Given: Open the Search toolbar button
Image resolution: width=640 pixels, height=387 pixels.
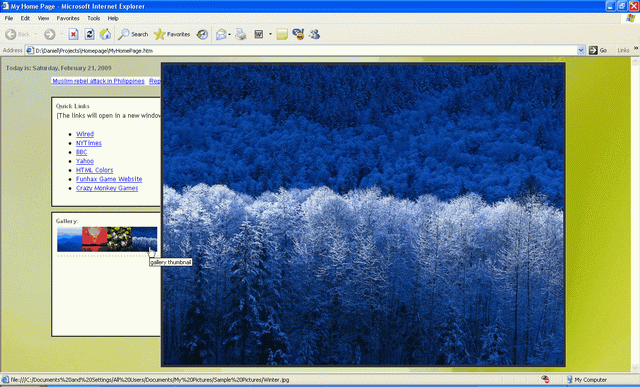Looking at the screenshot, I should (x=133, y=34).
